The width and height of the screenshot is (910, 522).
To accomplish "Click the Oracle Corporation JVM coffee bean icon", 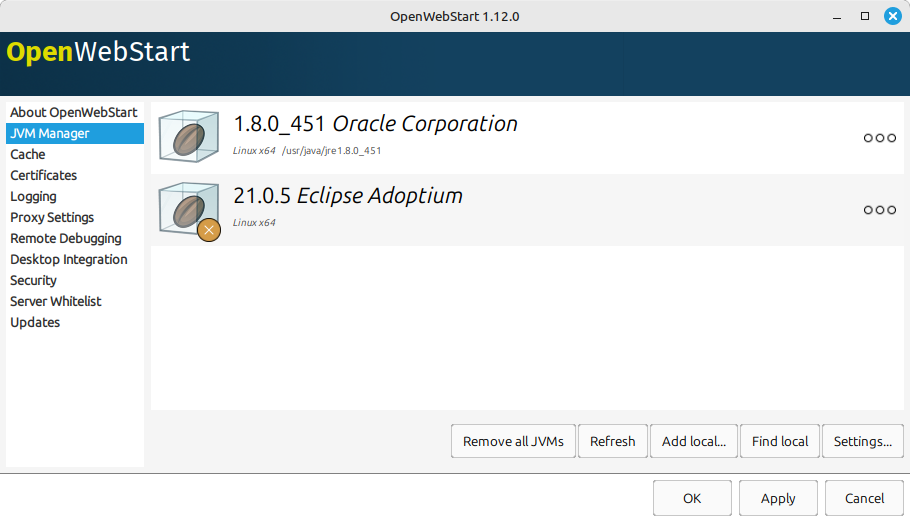I will pos(189,136).
